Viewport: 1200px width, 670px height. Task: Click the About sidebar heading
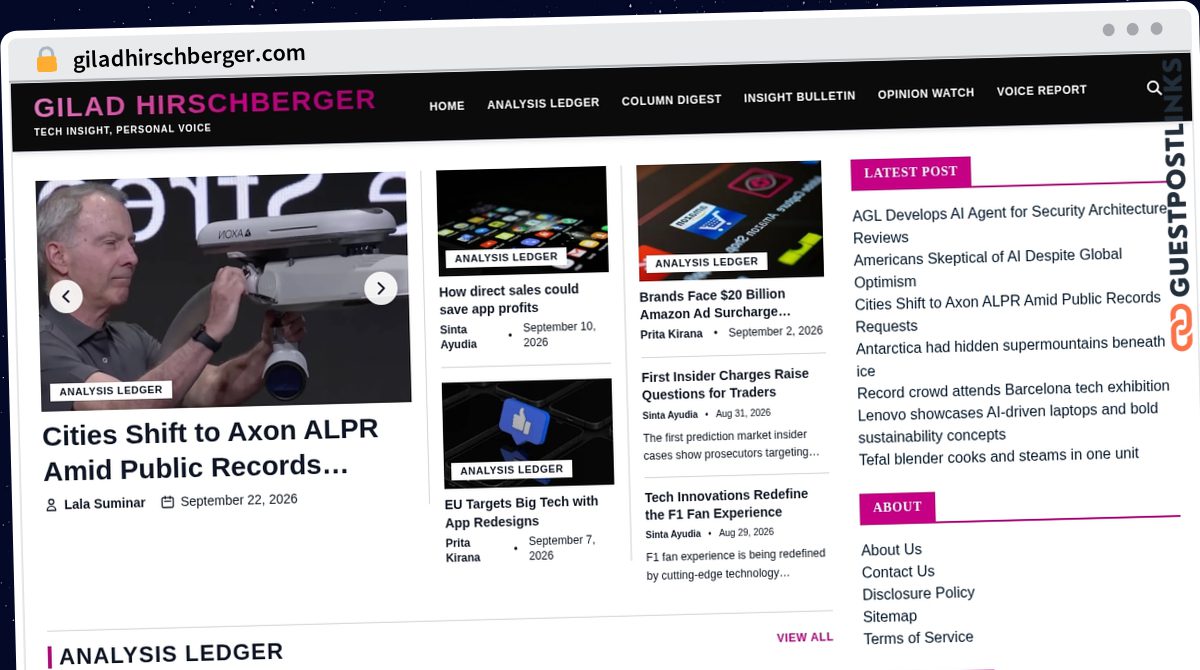(897, 507)
